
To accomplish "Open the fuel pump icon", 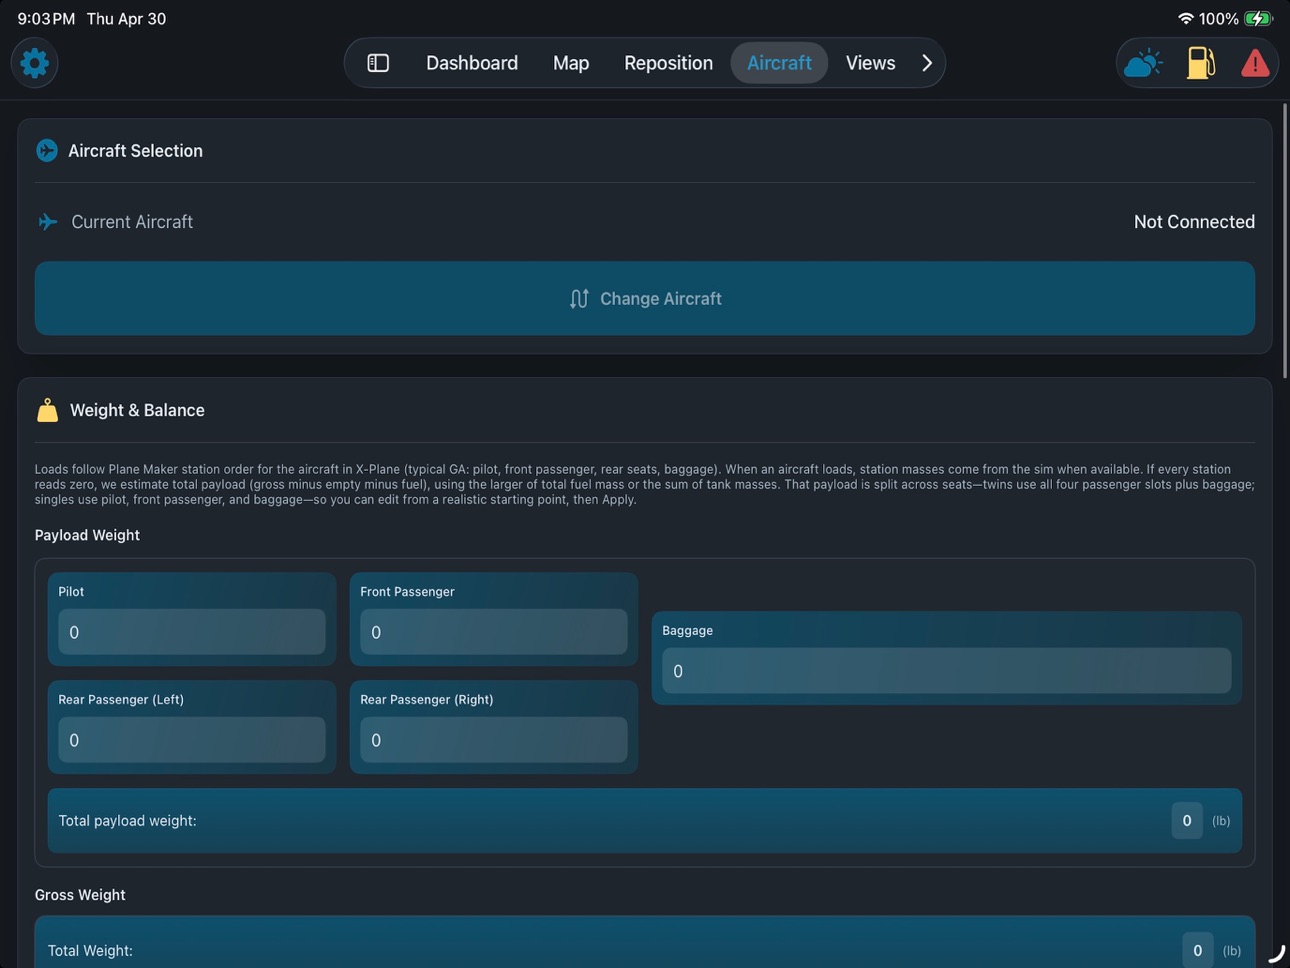I will click(1200, 63).
